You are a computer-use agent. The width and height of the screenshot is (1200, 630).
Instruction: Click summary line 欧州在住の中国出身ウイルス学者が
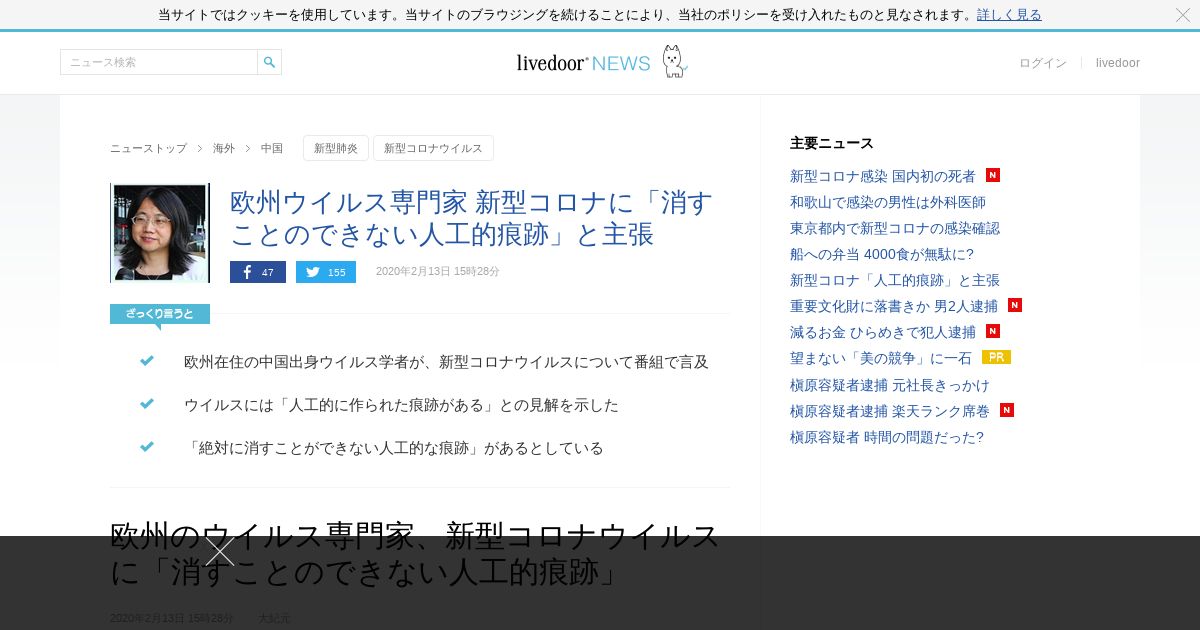[446, 362]
